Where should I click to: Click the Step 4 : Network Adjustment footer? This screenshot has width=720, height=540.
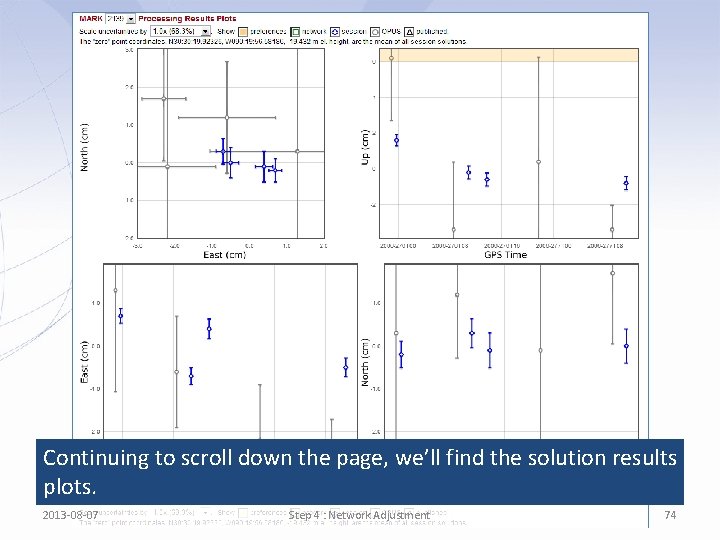tap(359, 515)
